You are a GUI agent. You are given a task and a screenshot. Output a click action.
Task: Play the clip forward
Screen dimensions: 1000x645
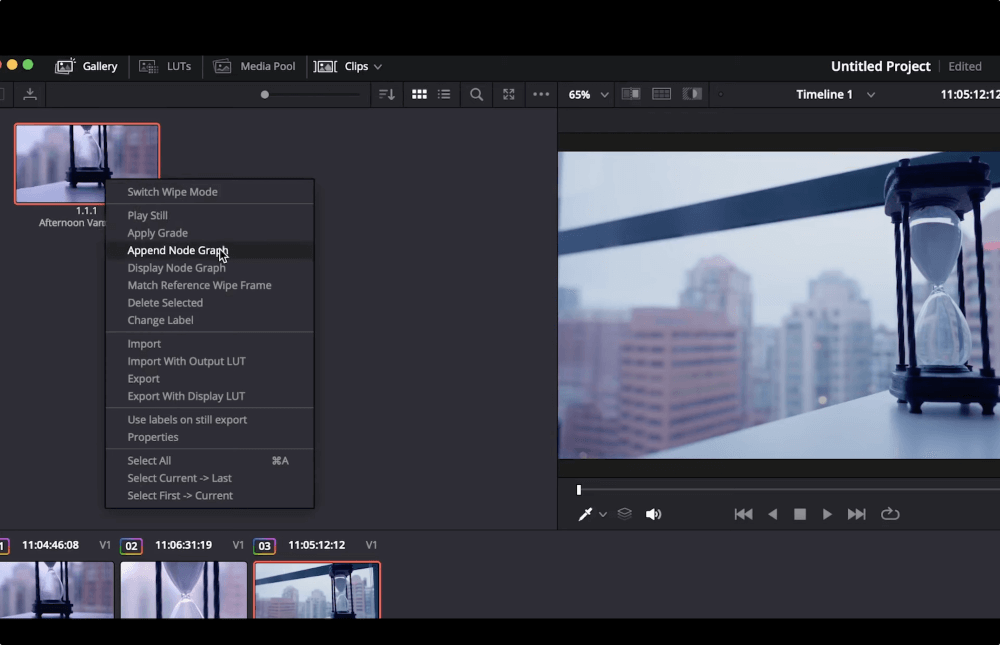click(827, 514)
